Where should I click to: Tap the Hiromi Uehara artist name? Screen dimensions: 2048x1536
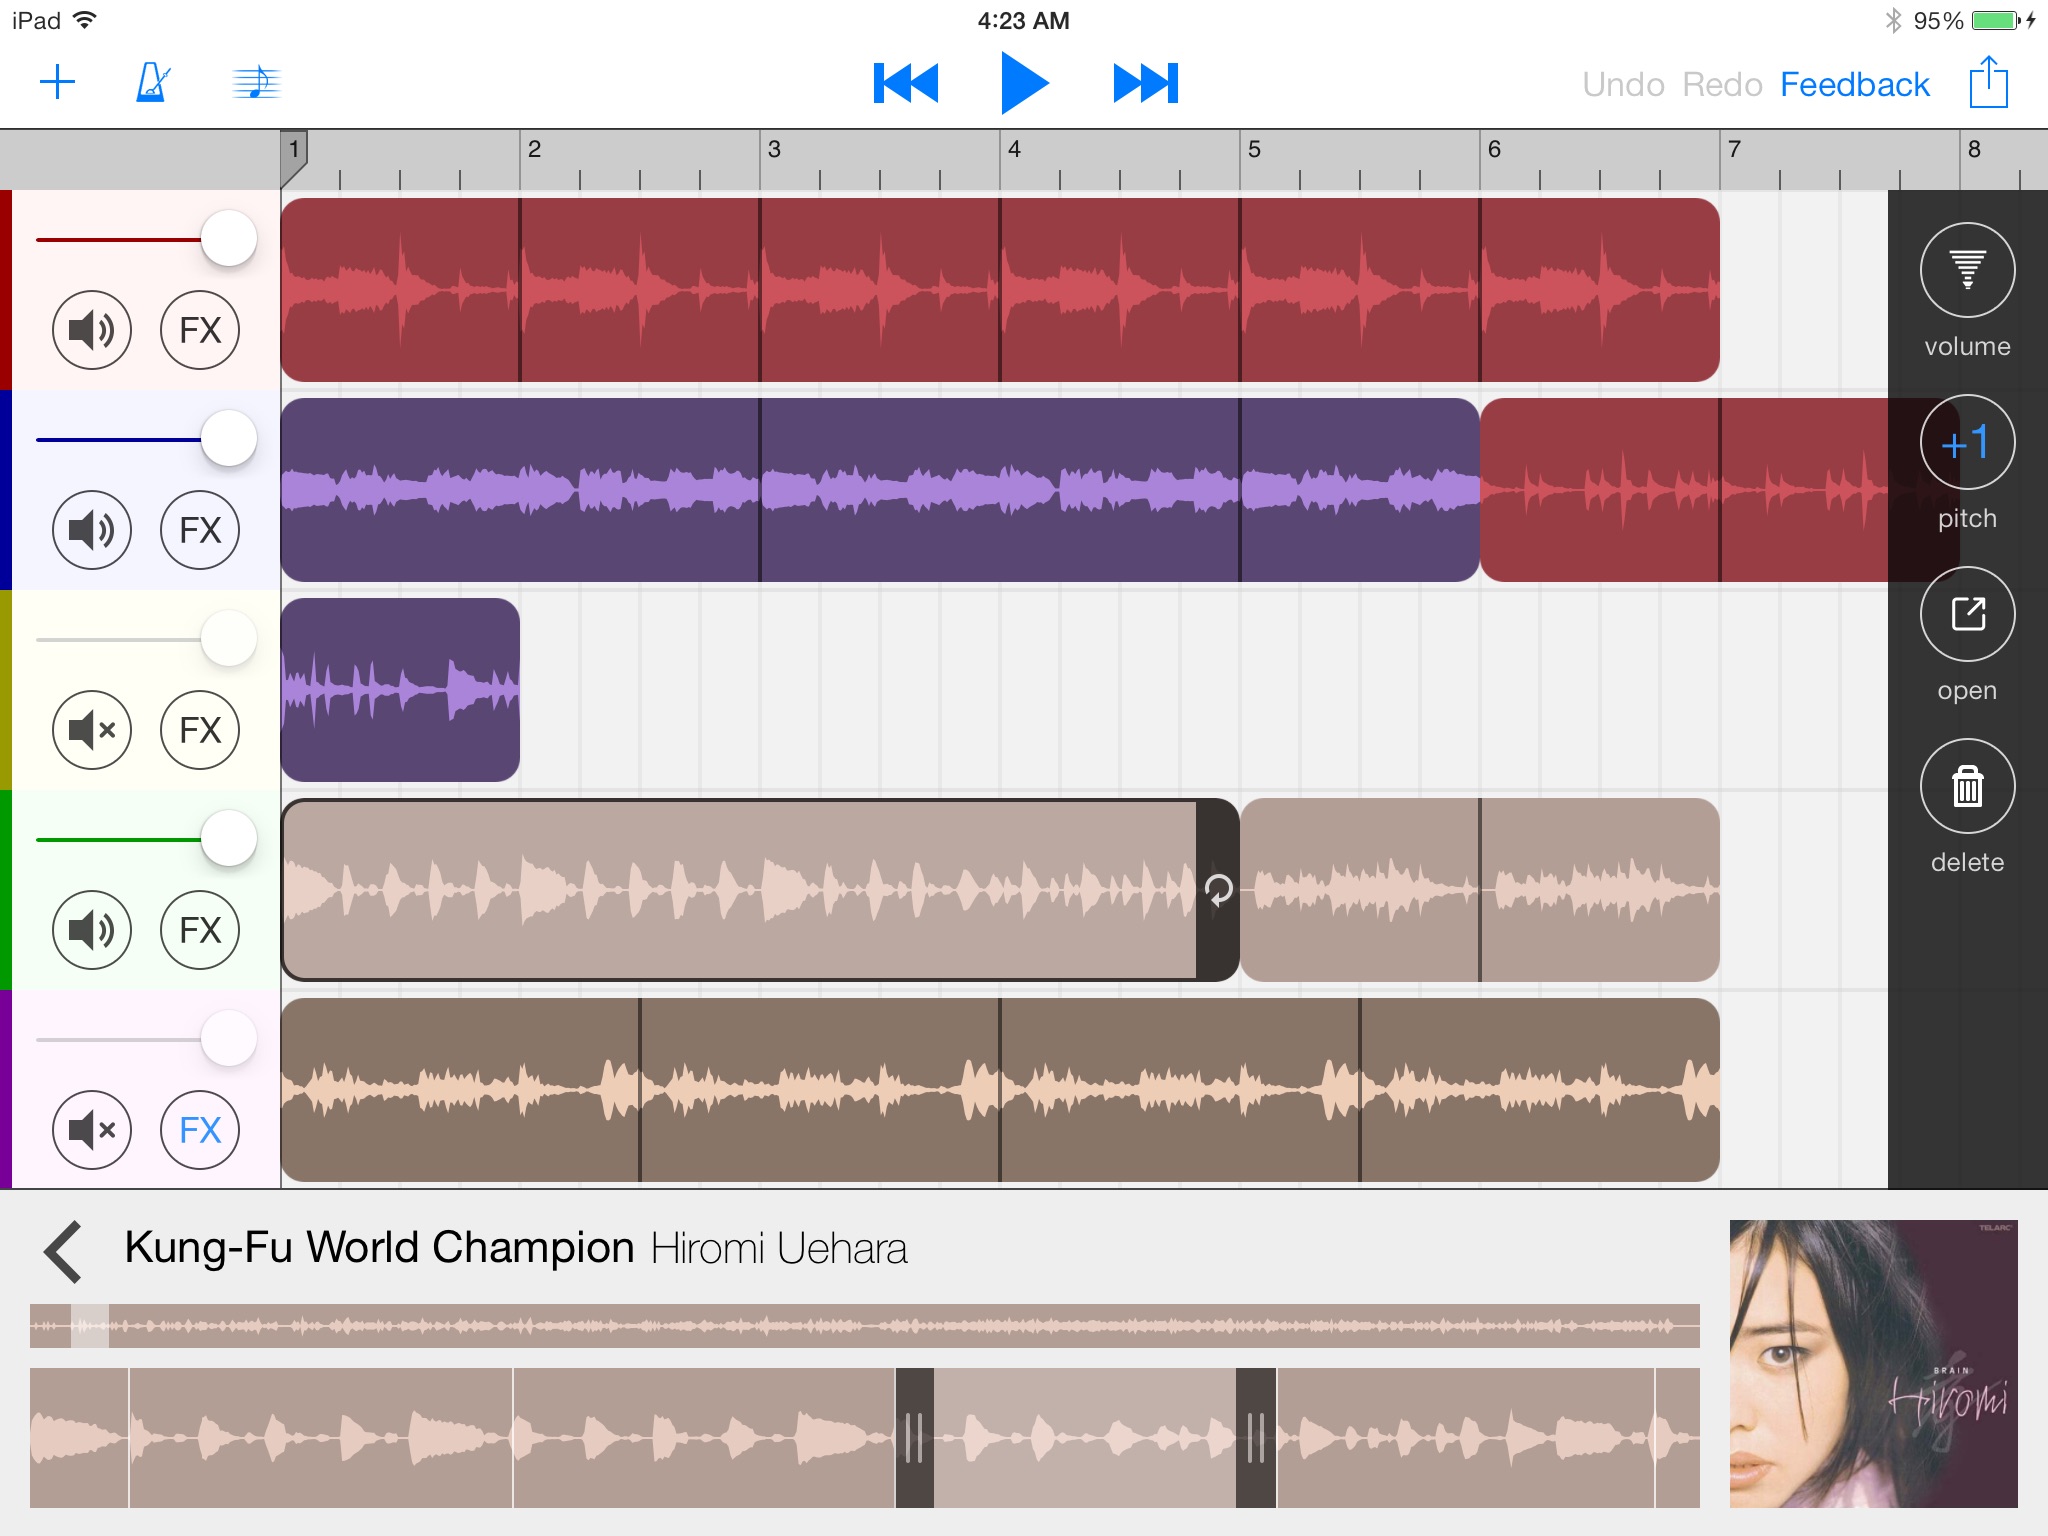click(x=779, y=1249)
